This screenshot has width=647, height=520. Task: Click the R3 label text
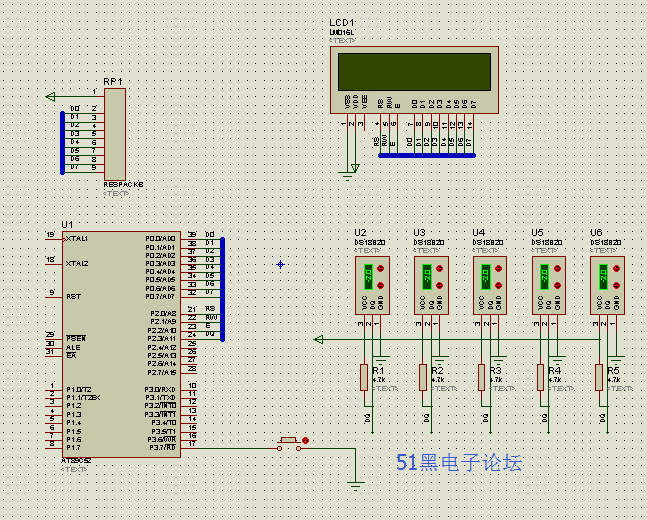496,371
